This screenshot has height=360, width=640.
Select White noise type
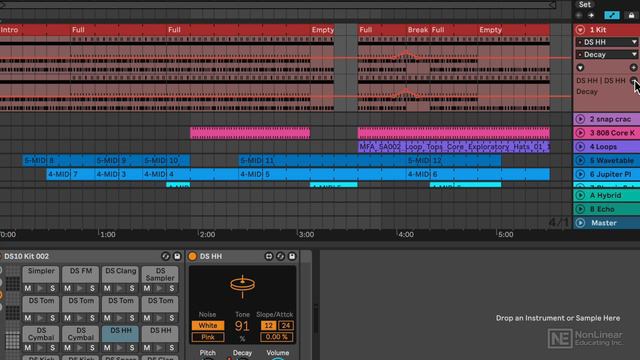point(208,326)
